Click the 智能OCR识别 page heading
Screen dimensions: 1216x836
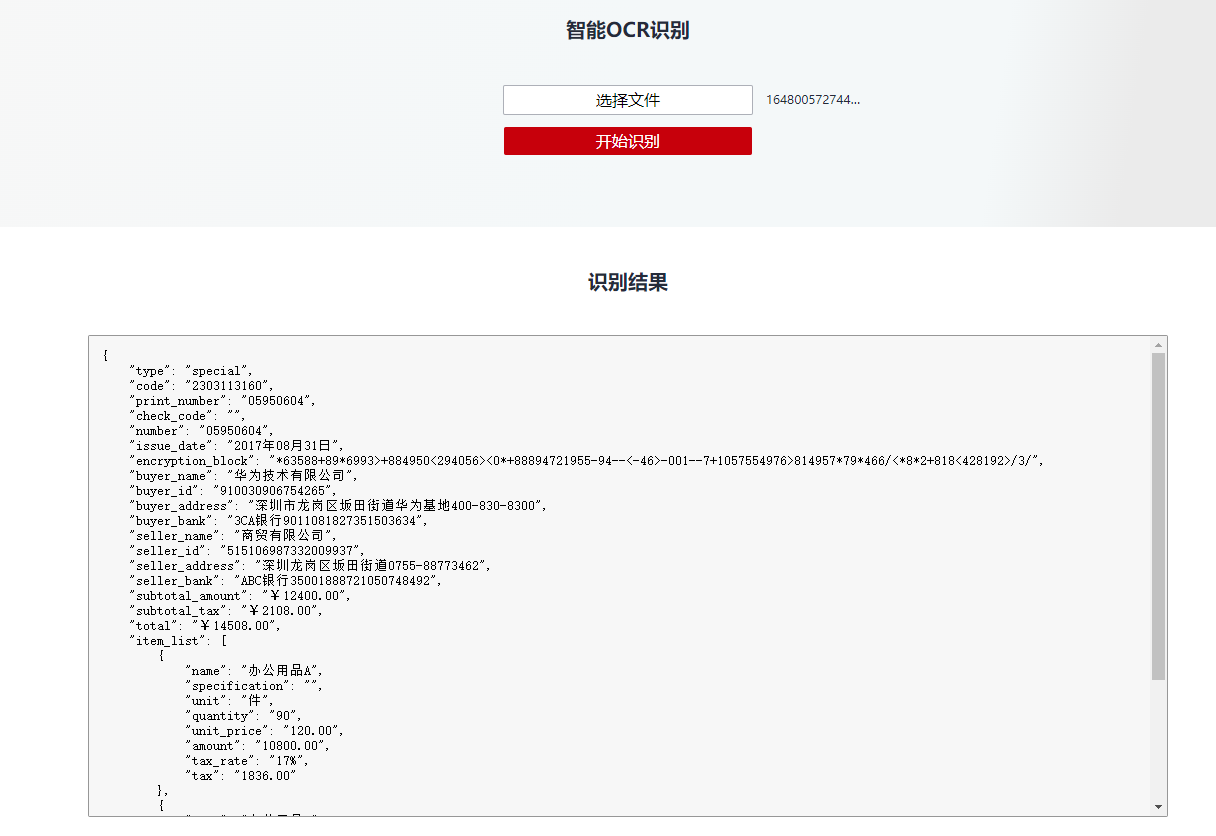(627, 30)
